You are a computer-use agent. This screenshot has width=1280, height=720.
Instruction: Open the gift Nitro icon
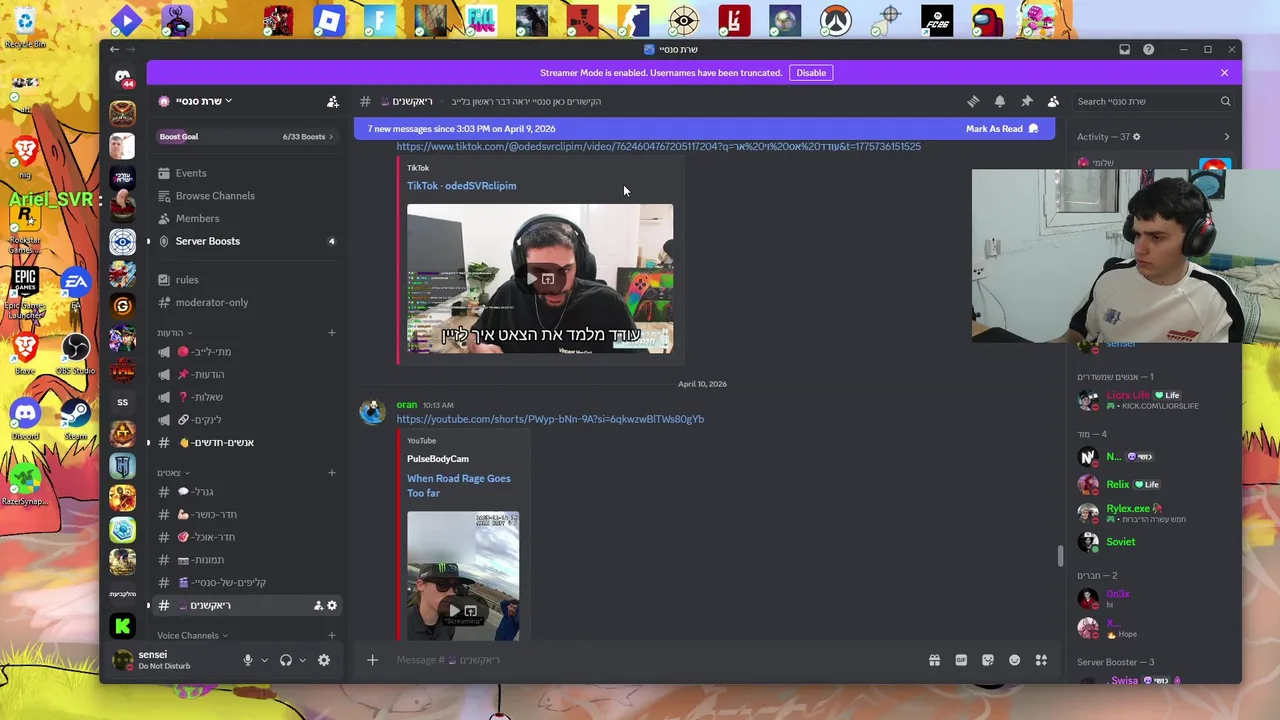[934, 660]
